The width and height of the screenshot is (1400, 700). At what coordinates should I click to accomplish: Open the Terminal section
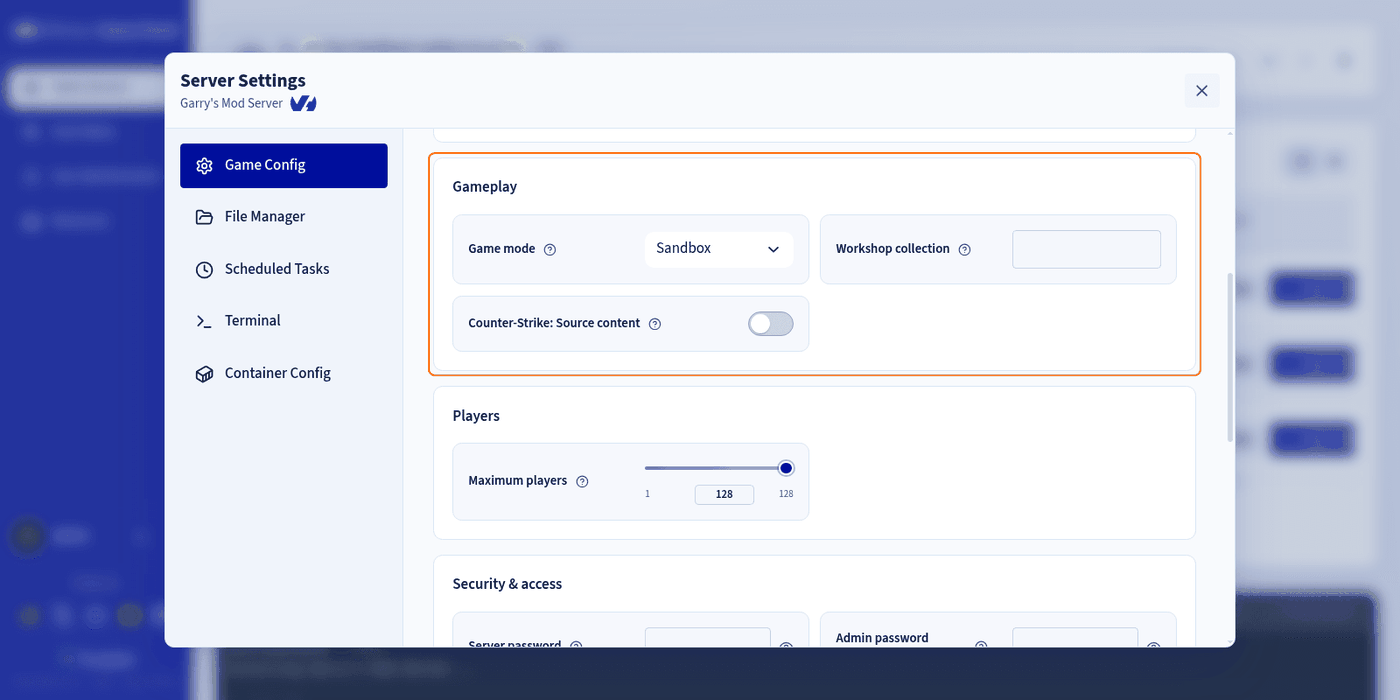tap(284, 321)
